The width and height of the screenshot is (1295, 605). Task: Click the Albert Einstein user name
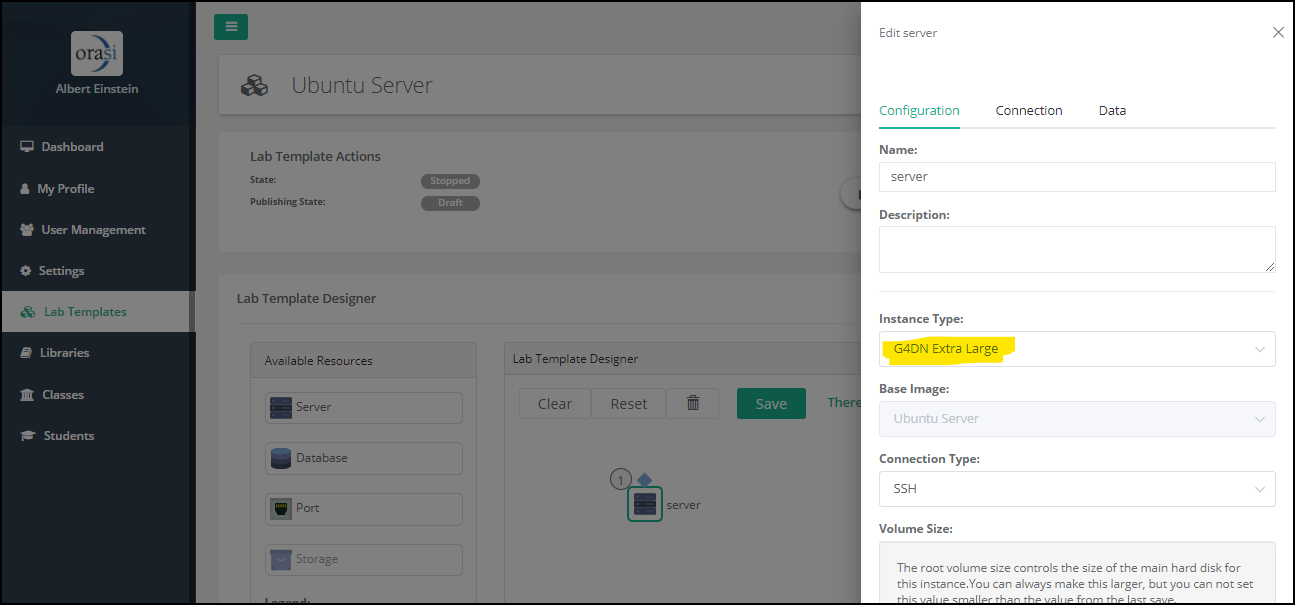tap(97, 89)
